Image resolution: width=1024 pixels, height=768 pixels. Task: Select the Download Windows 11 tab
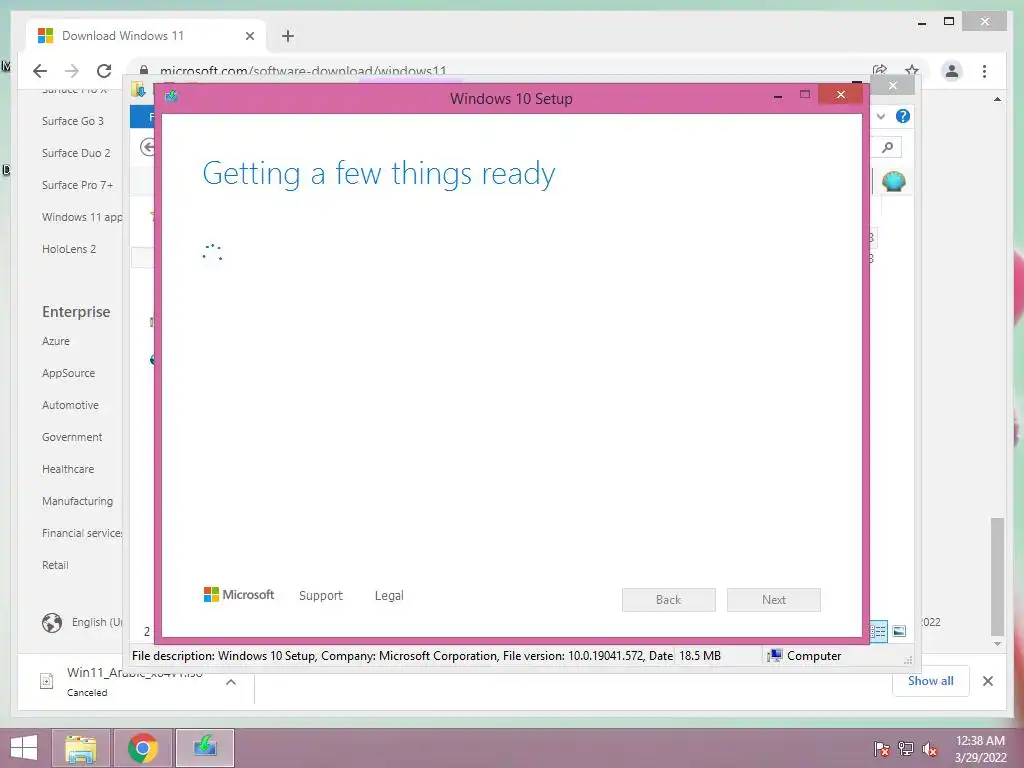tap(146, 36)
